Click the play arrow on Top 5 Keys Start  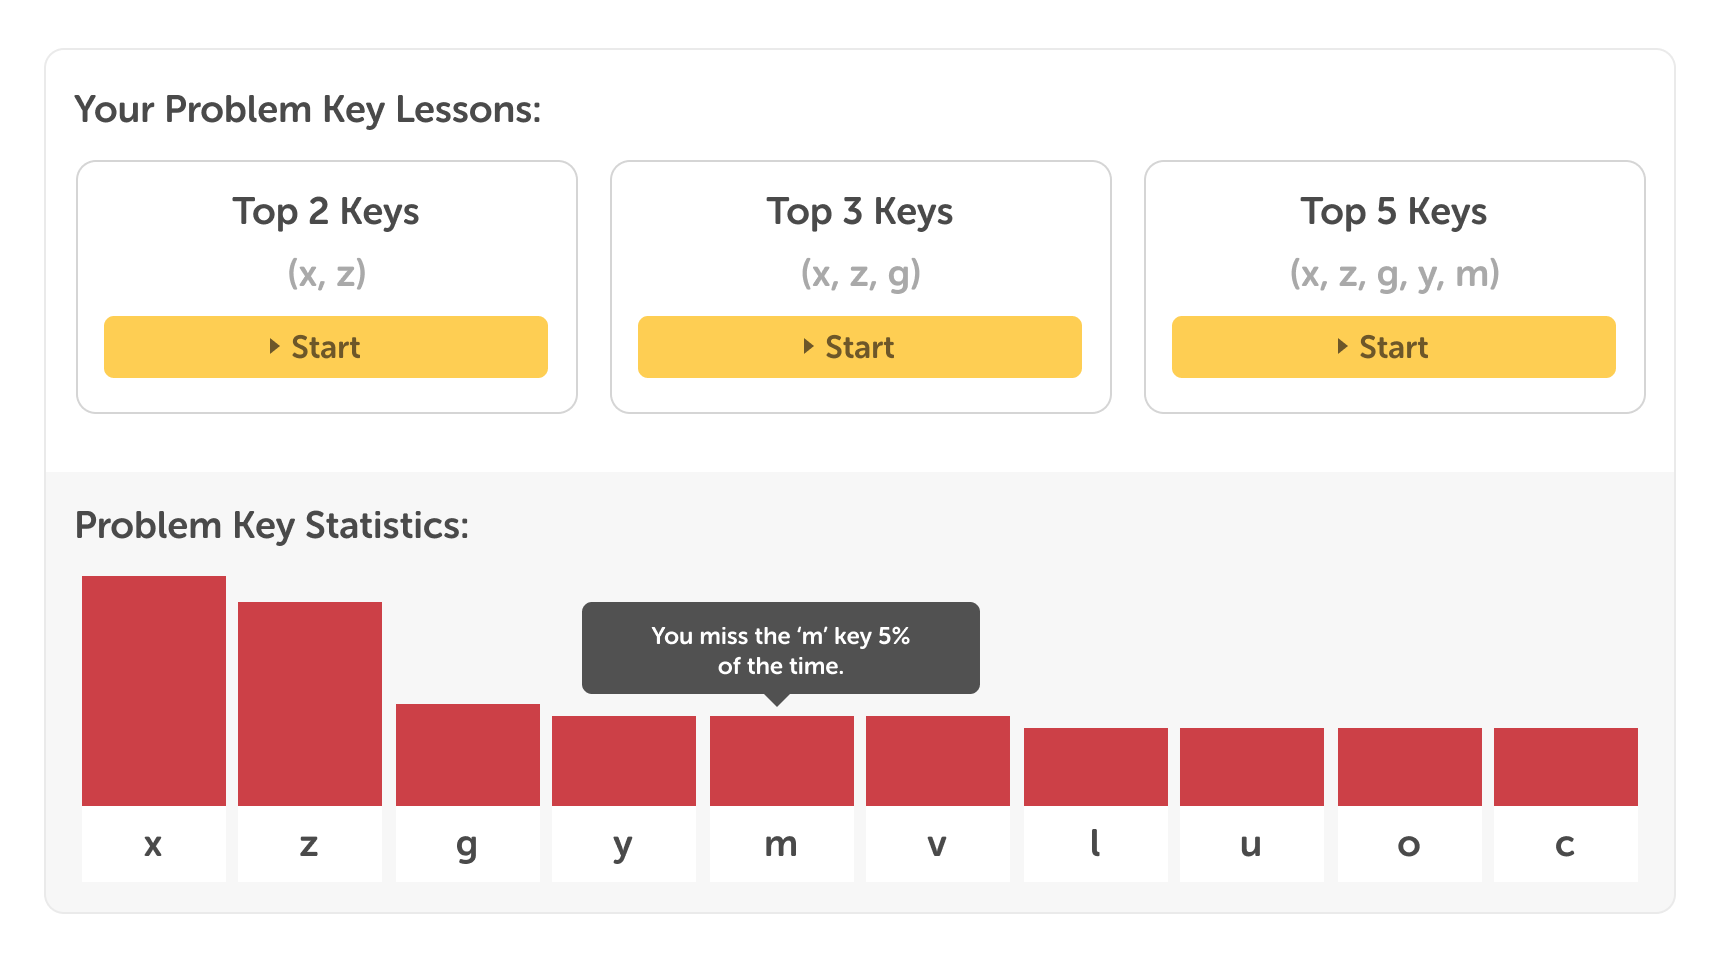click(x=1342, y=346)
